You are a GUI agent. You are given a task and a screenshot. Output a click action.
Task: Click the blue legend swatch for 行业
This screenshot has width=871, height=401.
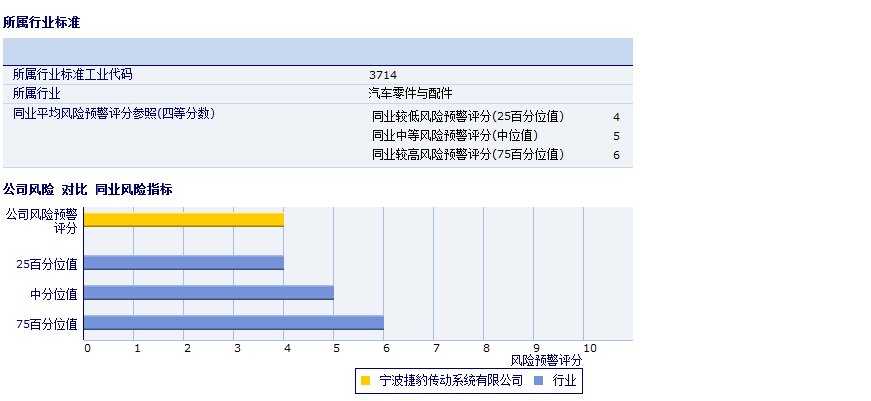point(539,381)
